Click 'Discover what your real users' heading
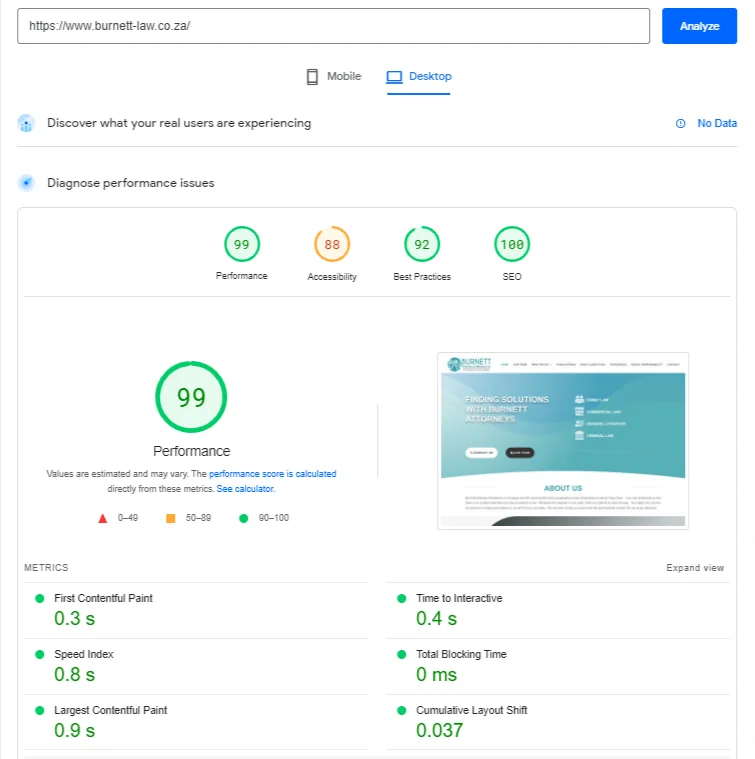 (179, 123)
